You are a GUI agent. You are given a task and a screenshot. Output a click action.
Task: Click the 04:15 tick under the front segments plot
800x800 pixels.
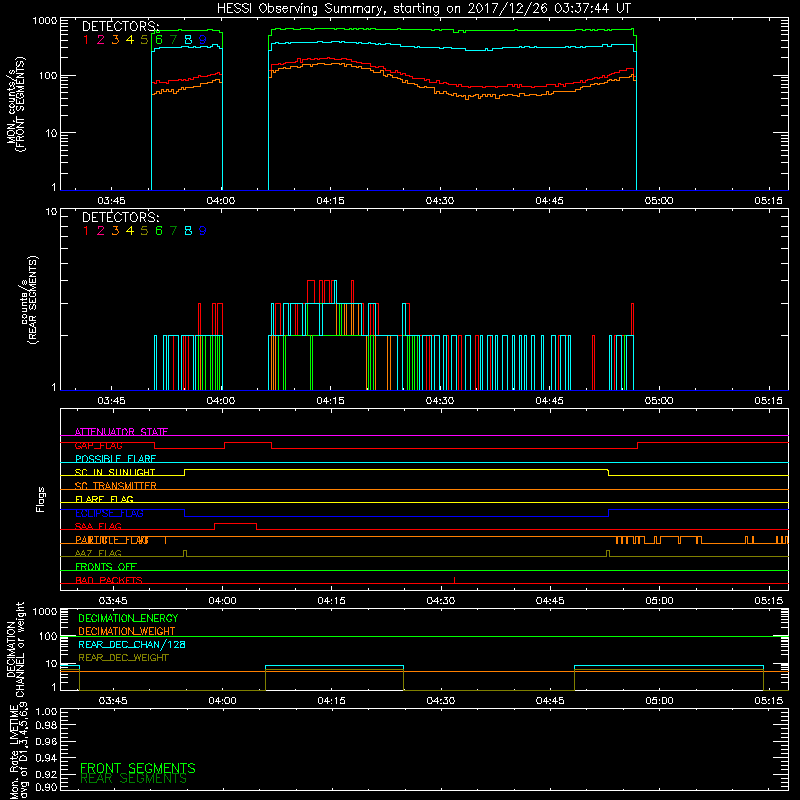[x=330, y=201]
